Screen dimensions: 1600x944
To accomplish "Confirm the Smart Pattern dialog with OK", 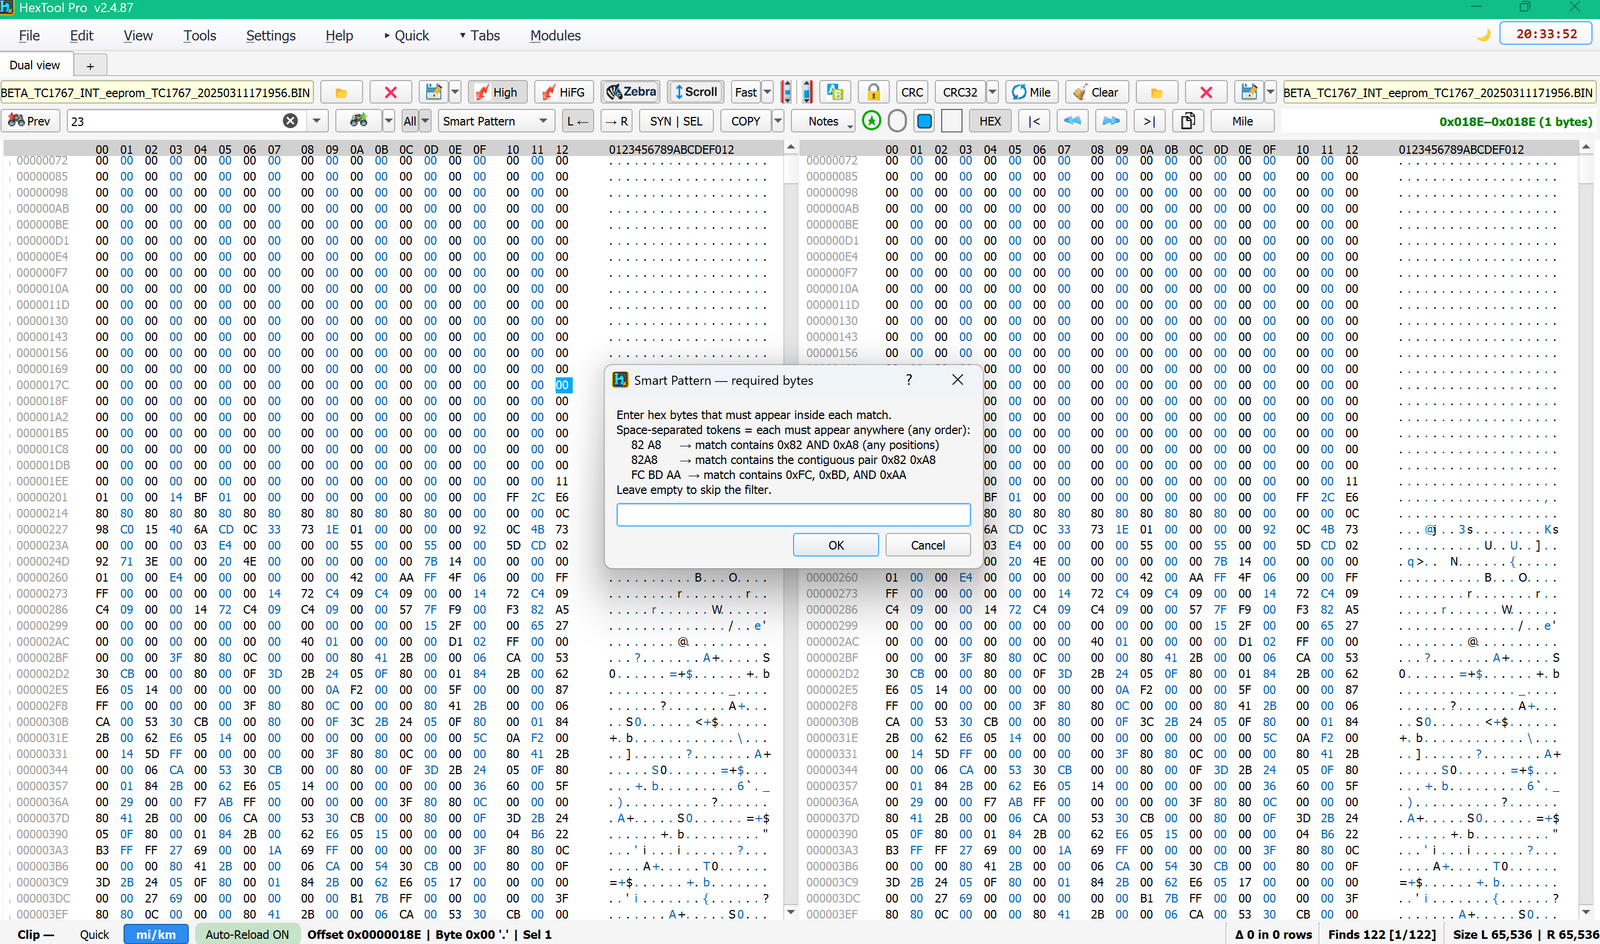I will [x=836, y=545].
